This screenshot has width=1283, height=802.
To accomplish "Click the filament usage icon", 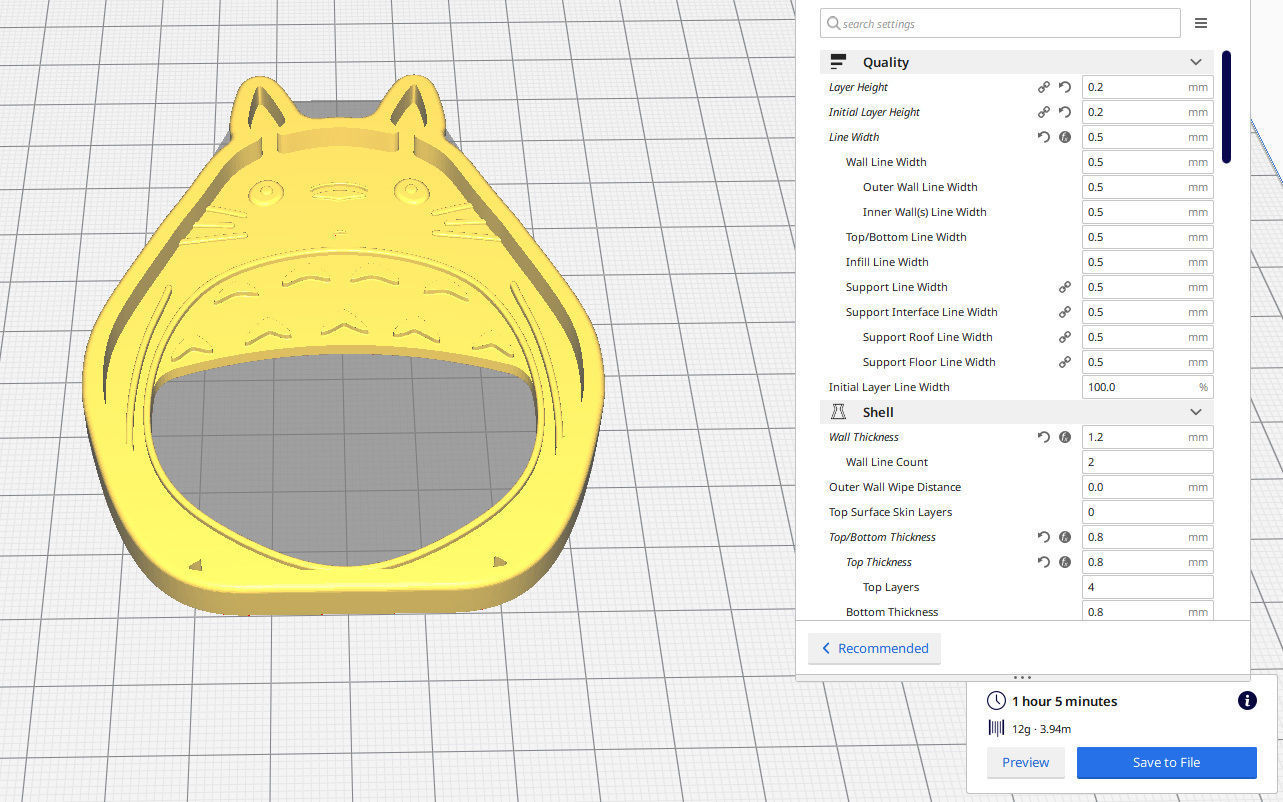I will point(996,728).
